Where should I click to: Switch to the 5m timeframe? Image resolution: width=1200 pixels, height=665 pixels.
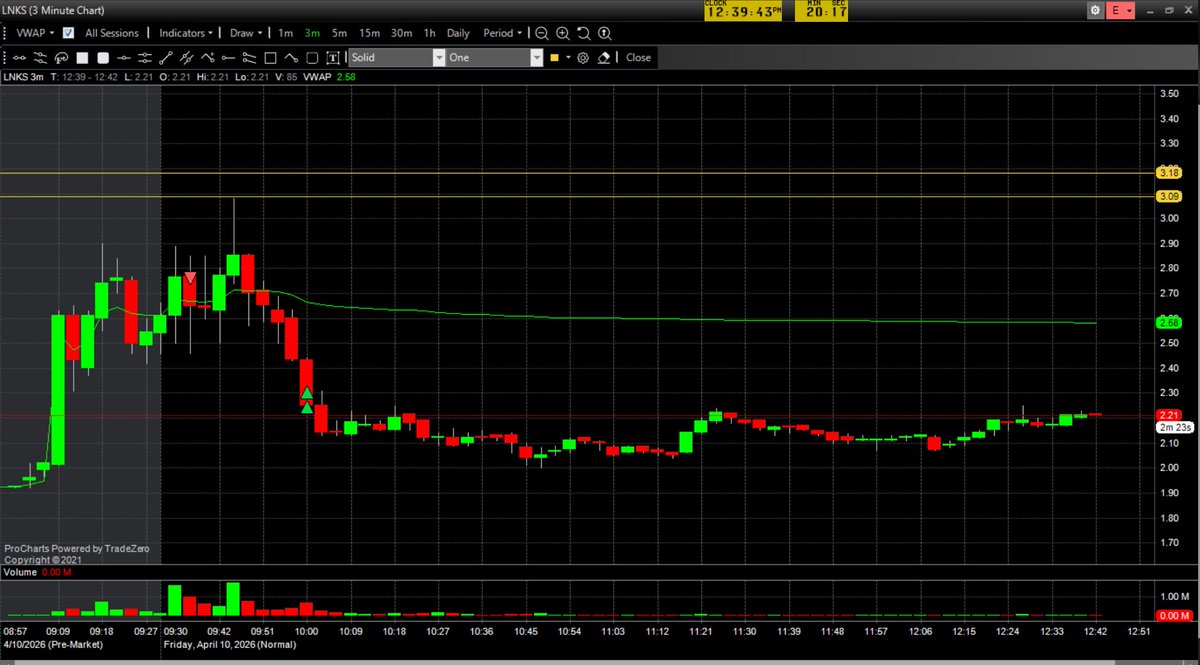click(340, 33)
